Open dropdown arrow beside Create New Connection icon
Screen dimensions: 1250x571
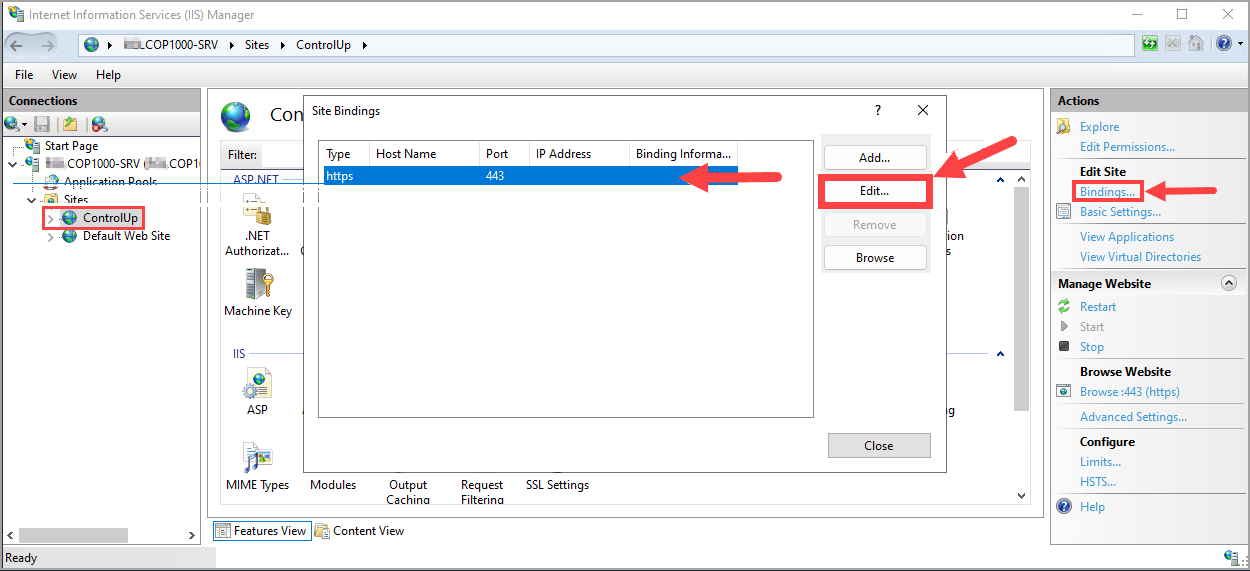pyautogui.click(x=24, y=125)
